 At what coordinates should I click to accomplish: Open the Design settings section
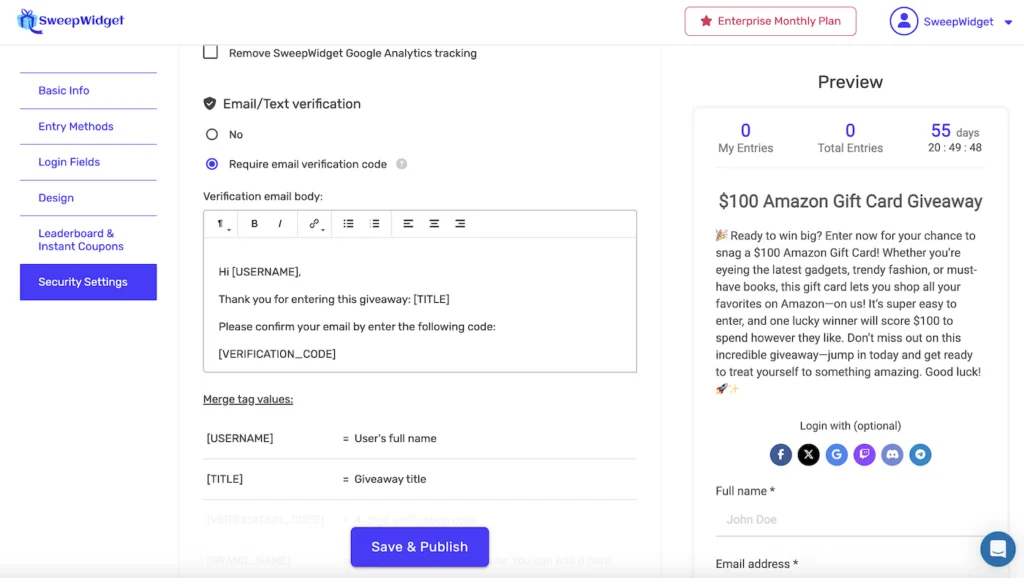pos(56,198)
